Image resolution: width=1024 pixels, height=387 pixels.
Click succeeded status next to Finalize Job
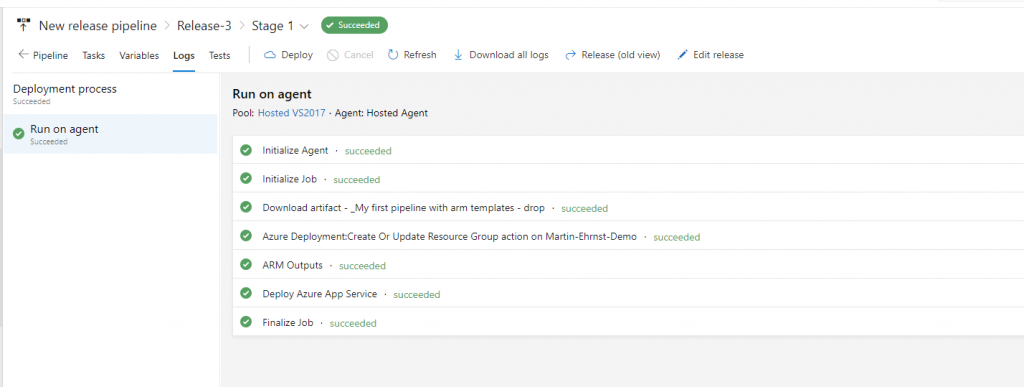tap(353, 323)
